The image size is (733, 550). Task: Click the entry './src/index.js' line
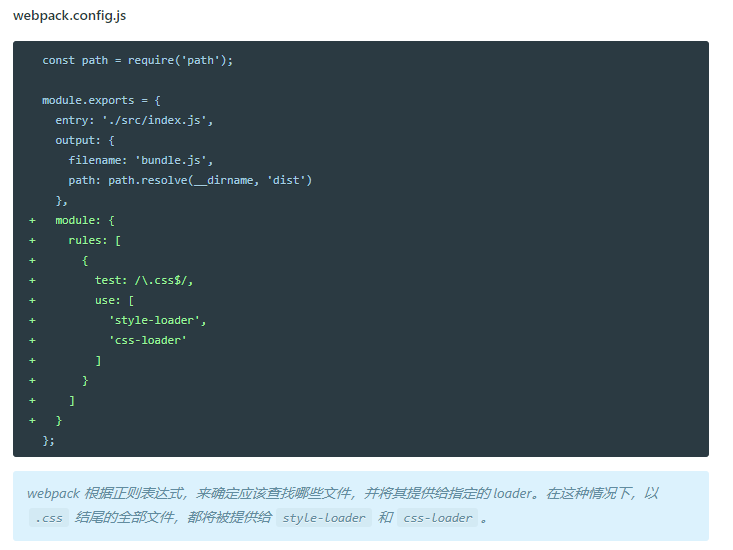click(x=134, y=121)
